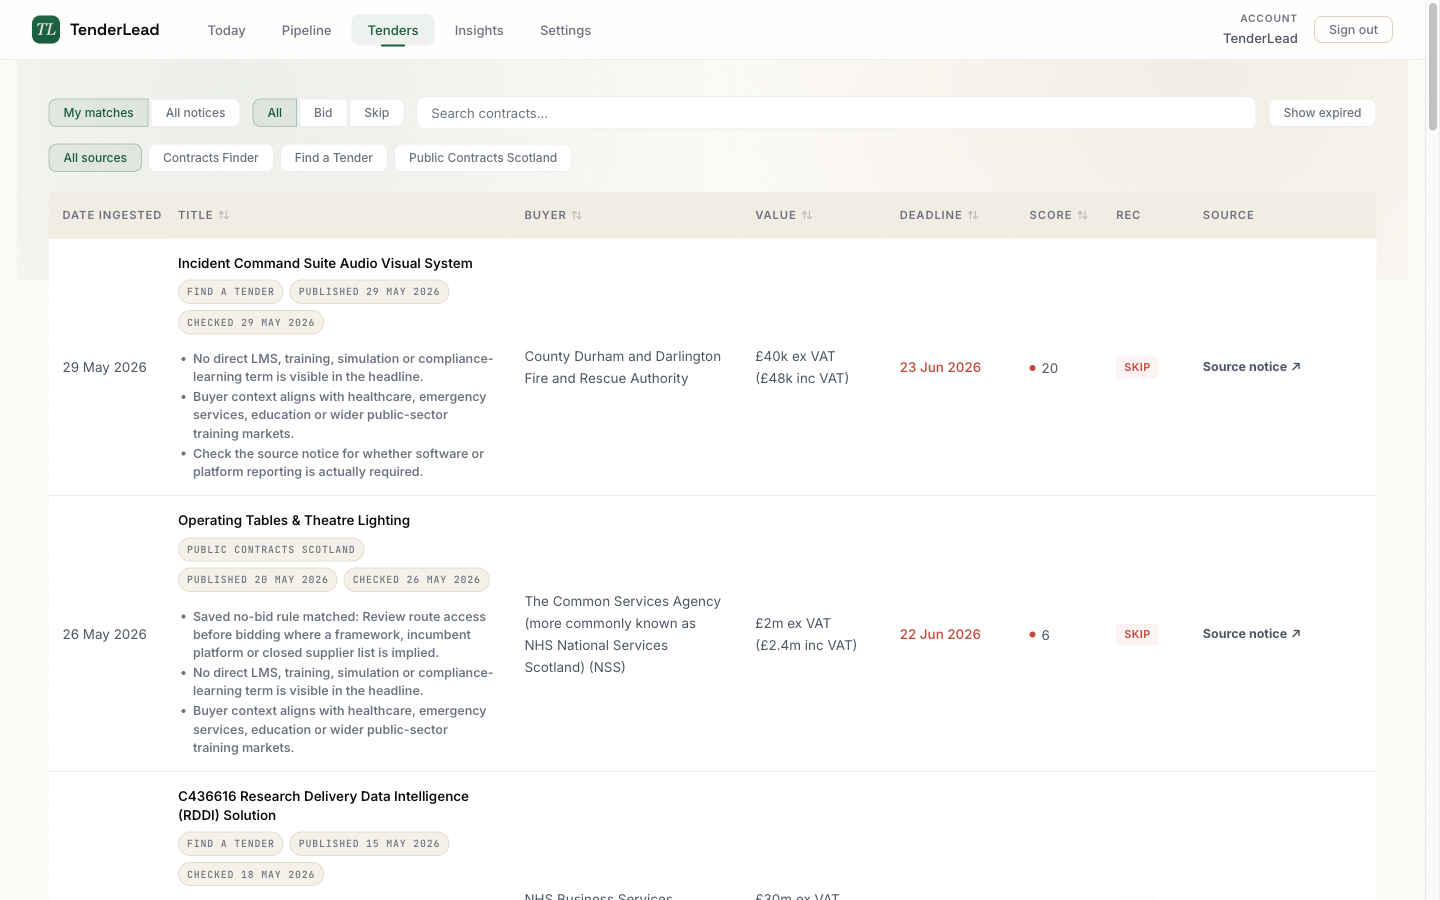Click deadline 23 Jun 2026
This screenshot has height=900, width=1440.
940,367
